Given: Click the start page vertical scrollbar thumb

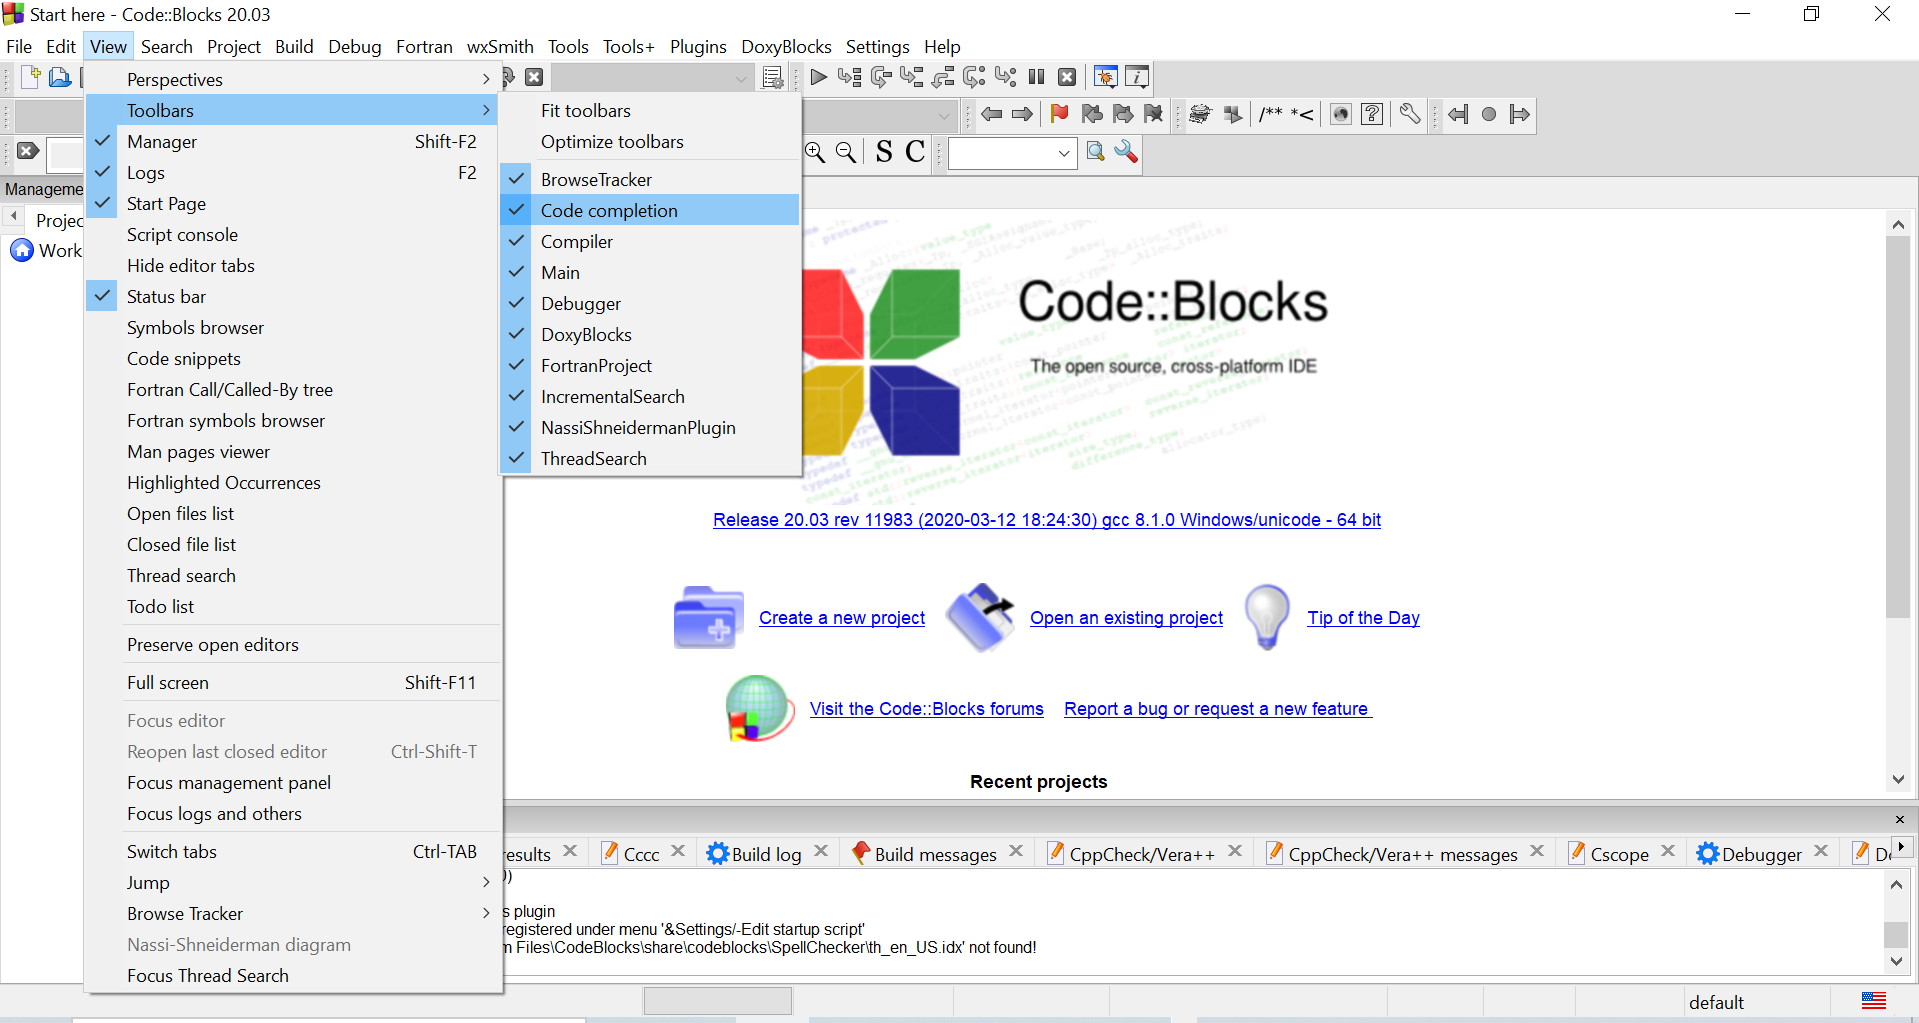Looking at the screenshot, I should pyautogui.click(x=1898, y=428).
